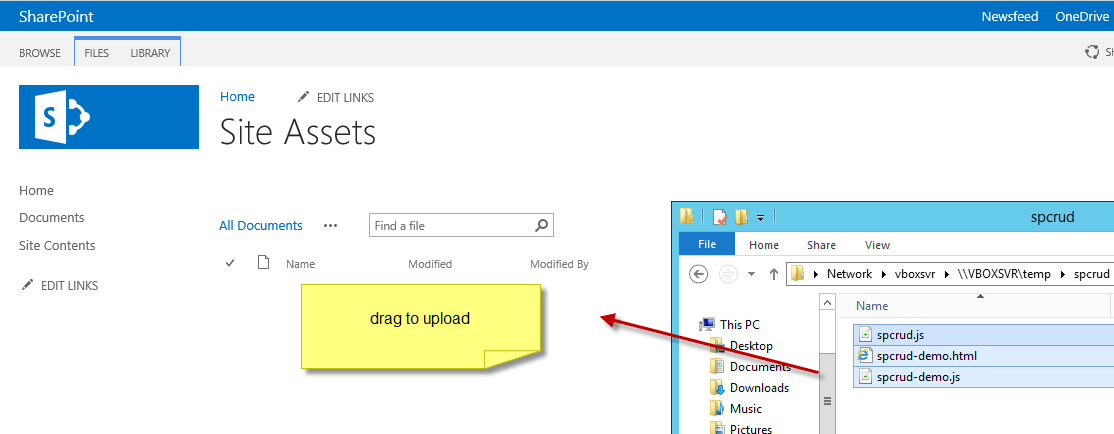Click the file type column icon
The height and width of the screenshot is (434, 1114).
(x=264, y=263)
